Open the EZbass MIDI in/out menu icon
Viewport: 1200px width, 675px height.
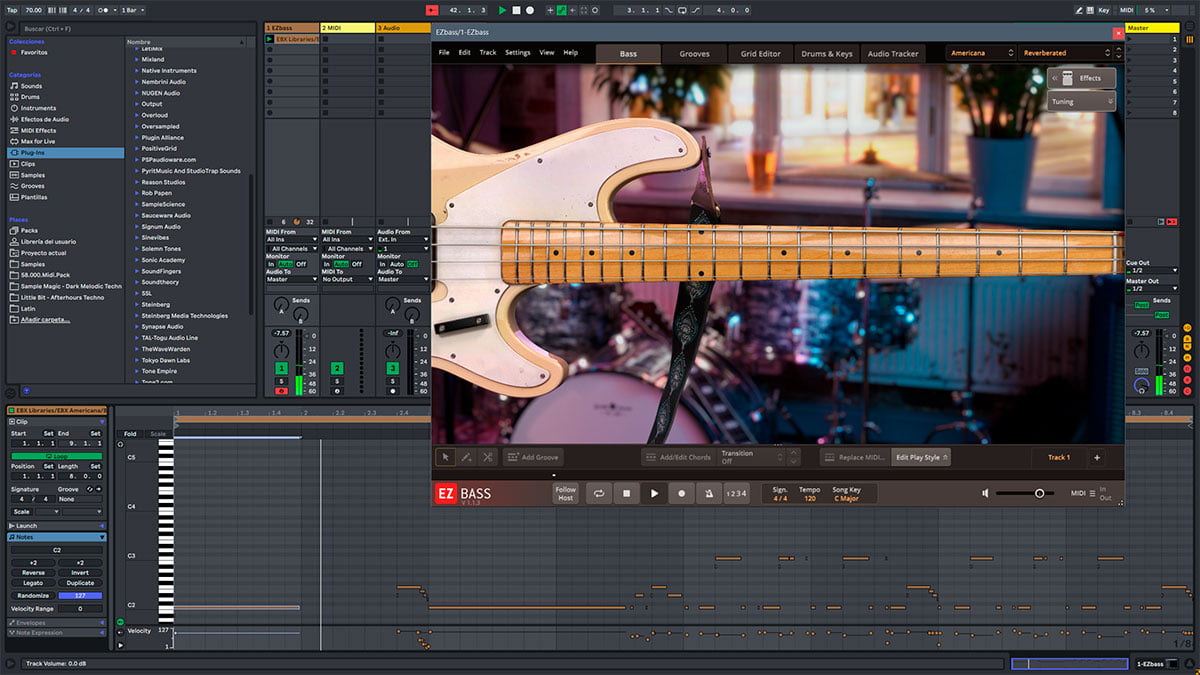coord(1093,493)
